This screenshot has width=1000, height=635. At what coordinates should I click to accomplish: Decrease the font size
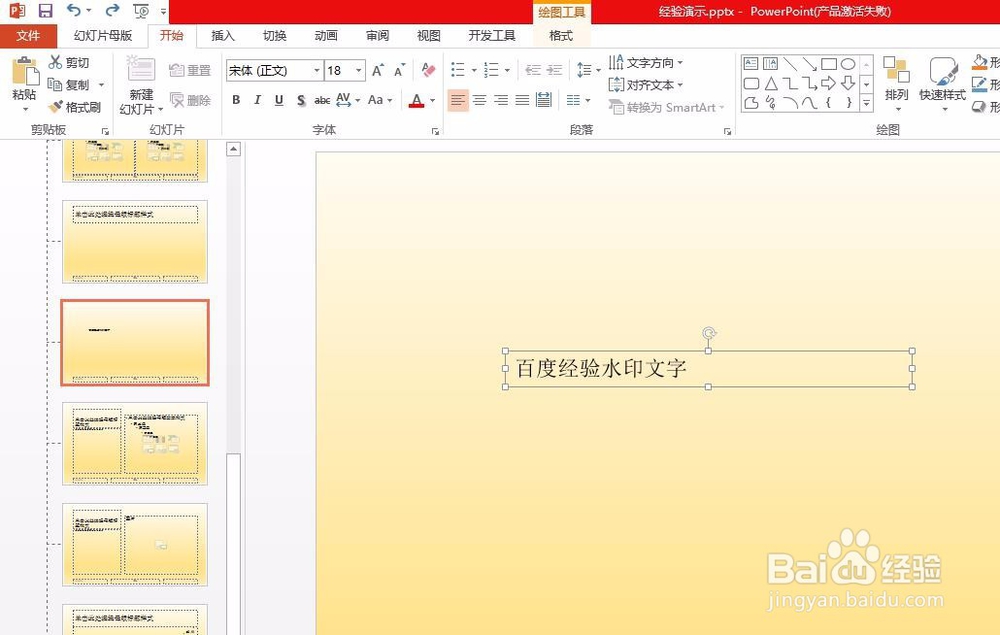point(400,70)
